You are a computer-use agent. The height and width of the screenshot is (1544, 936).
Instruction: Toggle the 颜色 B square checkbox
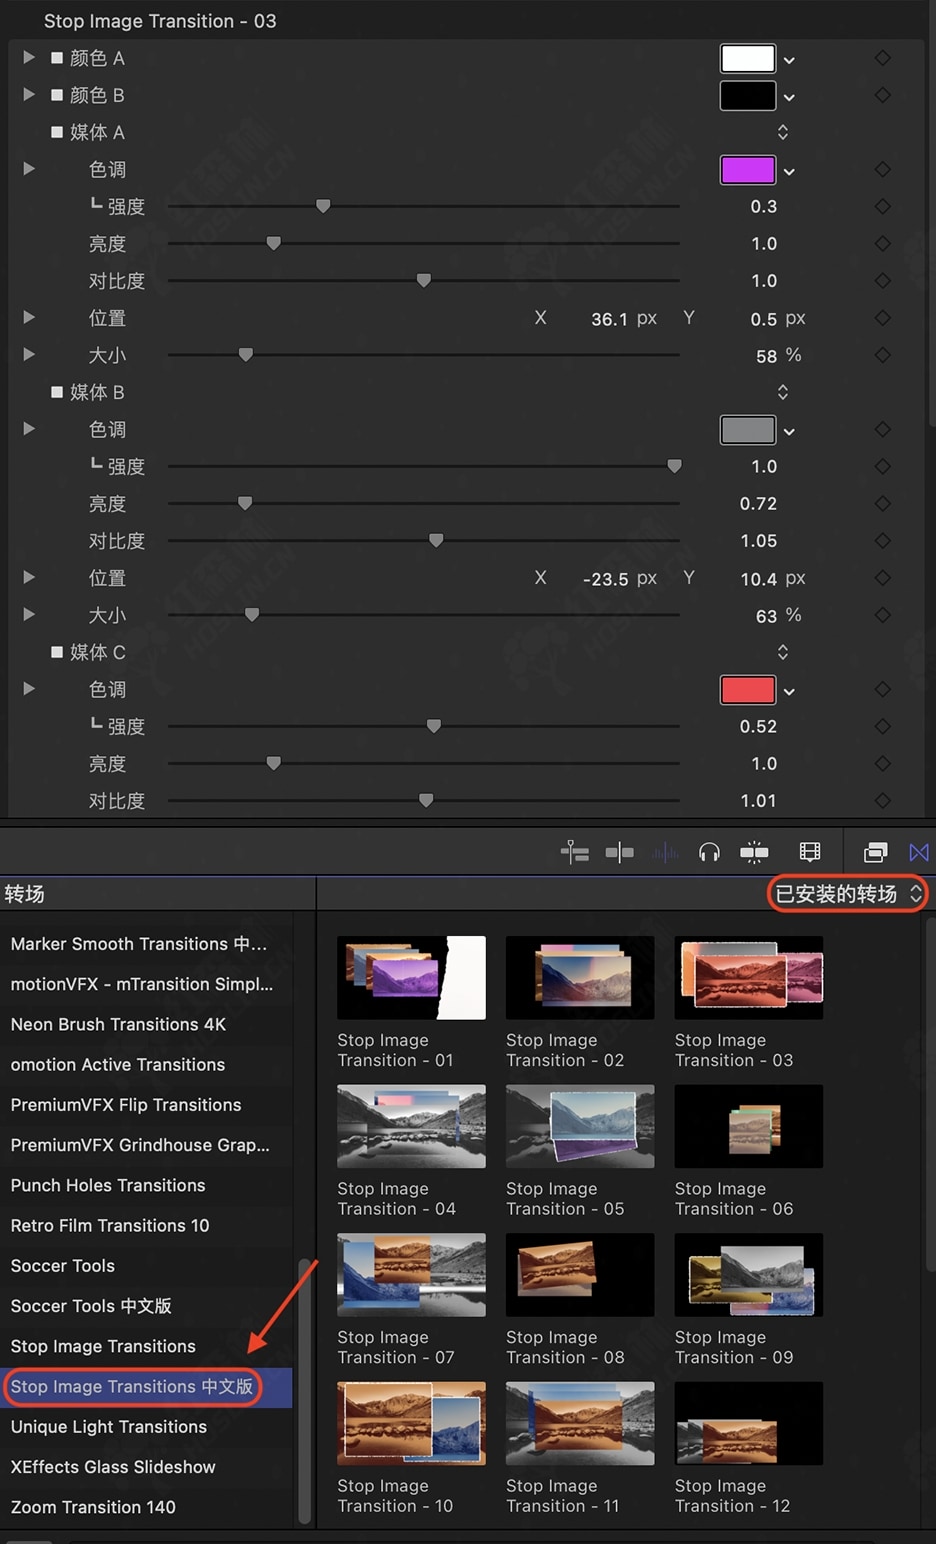(57, 95)
